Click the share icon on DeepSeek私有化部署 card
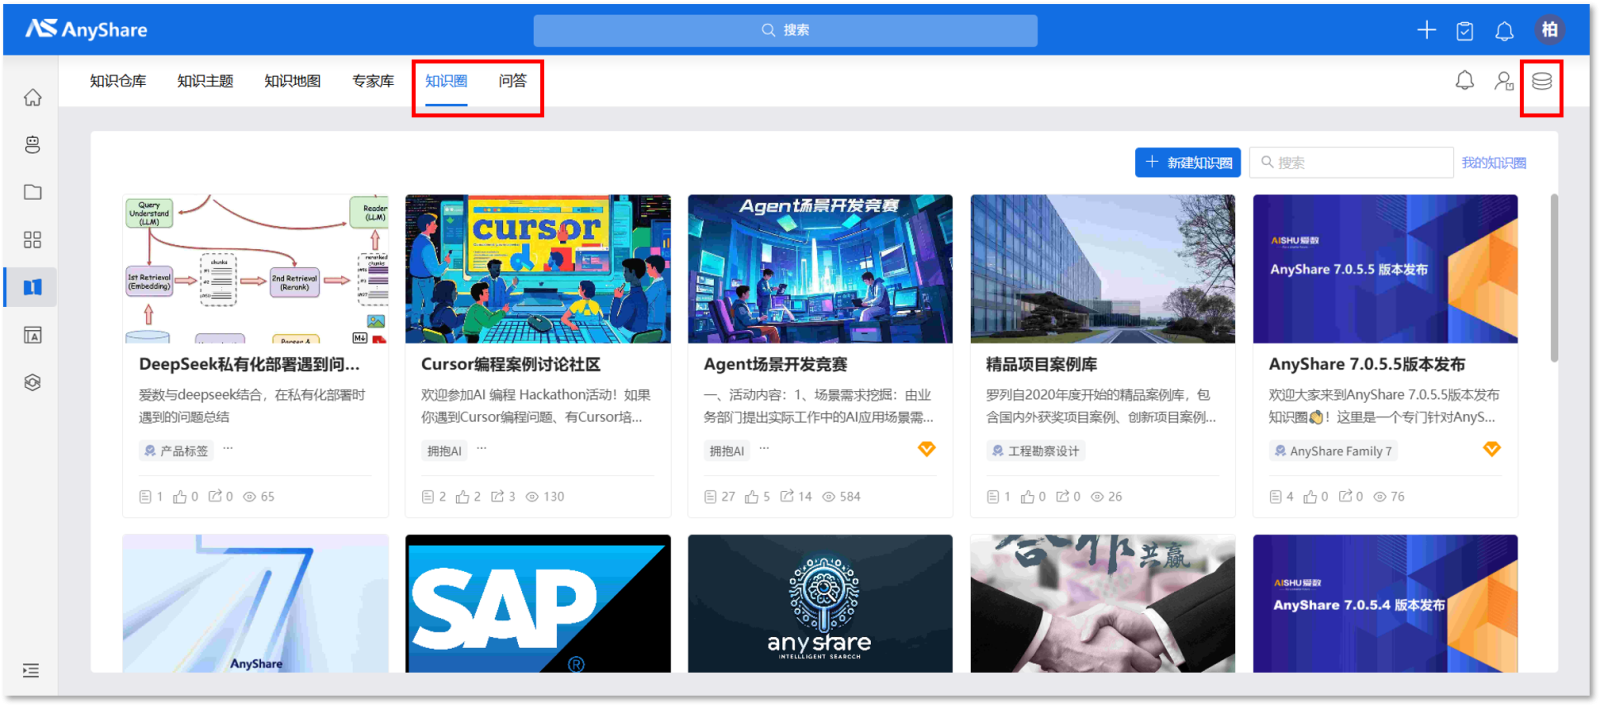The image size is (1600, 706). pyautogui.click(x=215, y=496)
